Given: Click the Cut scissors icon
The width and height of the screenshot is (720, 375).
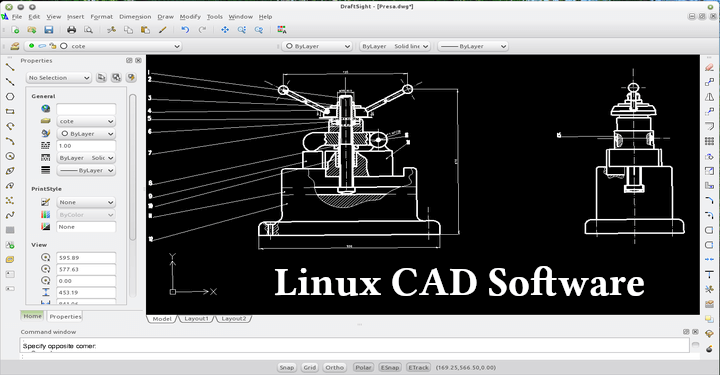Looking at the screenshot, I should (x=111, y=30).
